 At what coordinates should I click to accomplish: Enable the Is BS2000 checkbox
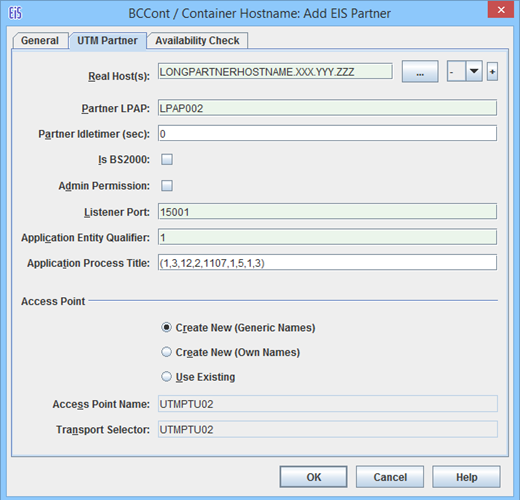point(167,159)
